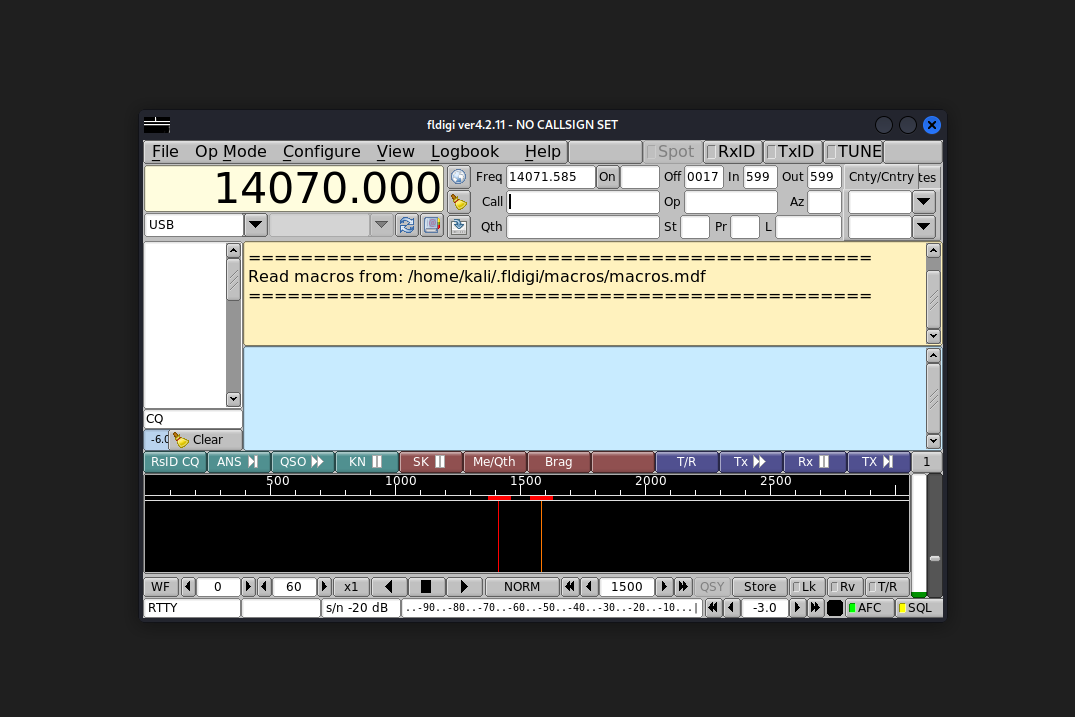Click the x1 zoom button
Image resolution: width=1075 pixels, height=717 pixels.
[x=351, y=587]
